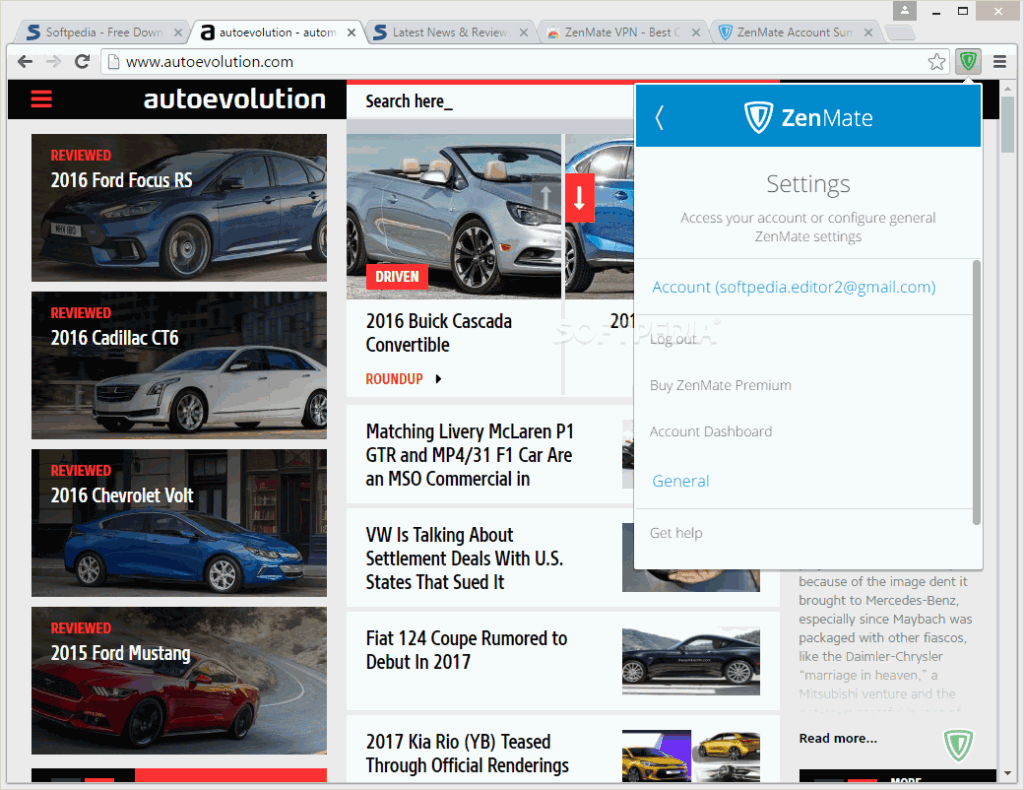This screenshot has height=790, width=1024.
Task: Open the 2016 Chevrolet Volt review
Action: [x=179, y=522]
